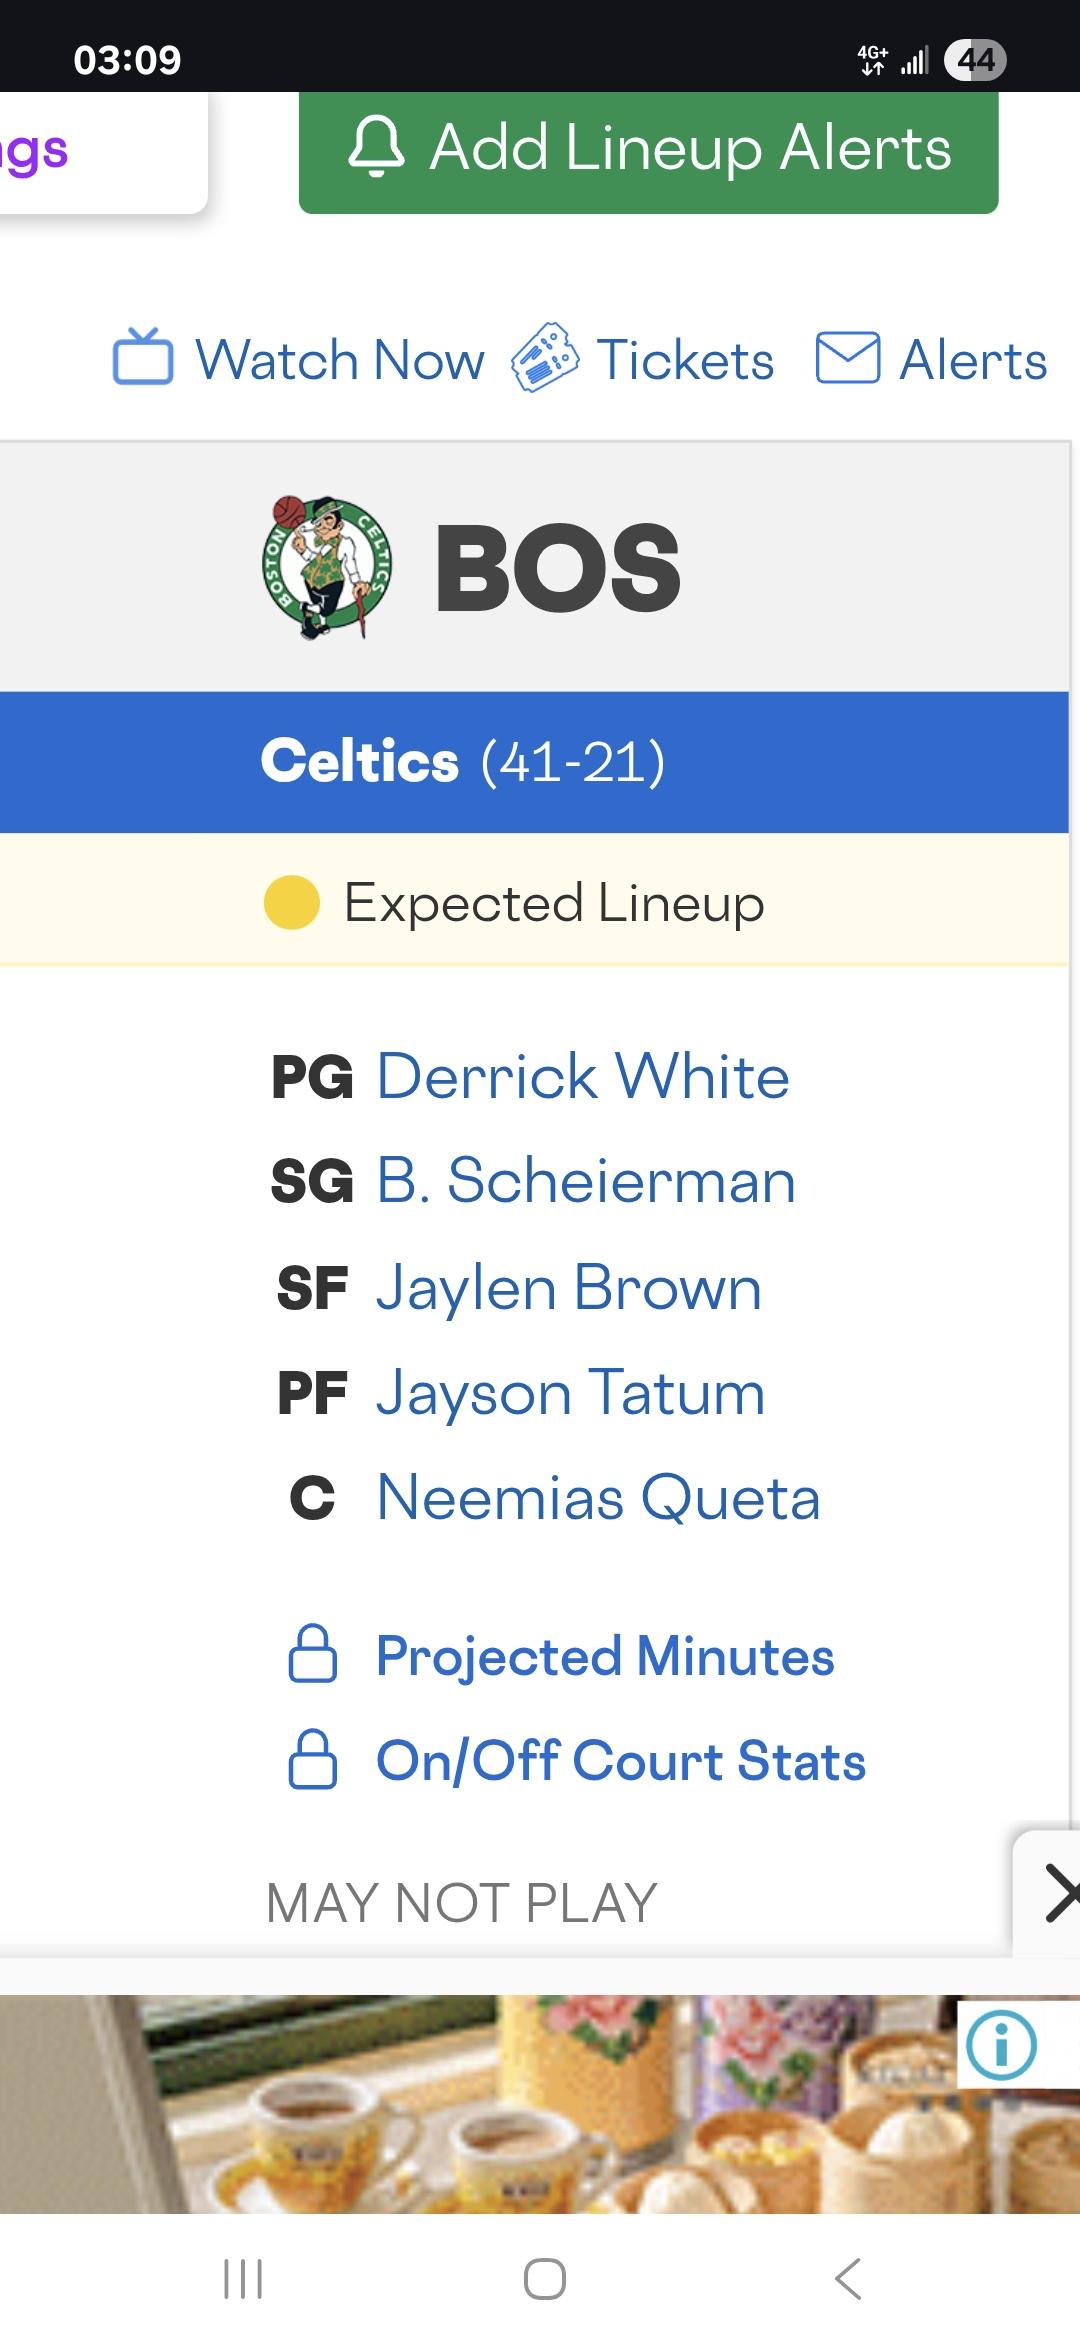Open the Projected Minutes link
Screen dimensions: 1080x2340
[605, 1656]
